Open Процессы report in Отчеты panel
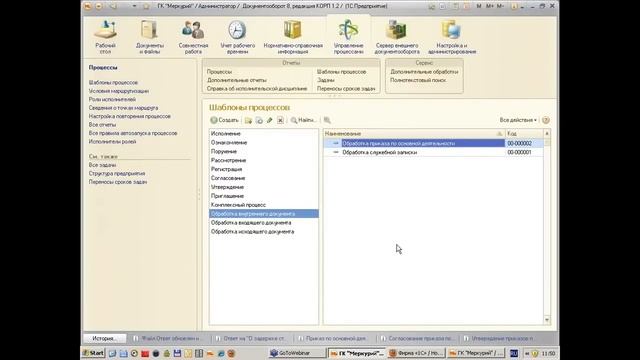Image resolution: width=640 pixels, height=360 pixels. coord(219,71)
